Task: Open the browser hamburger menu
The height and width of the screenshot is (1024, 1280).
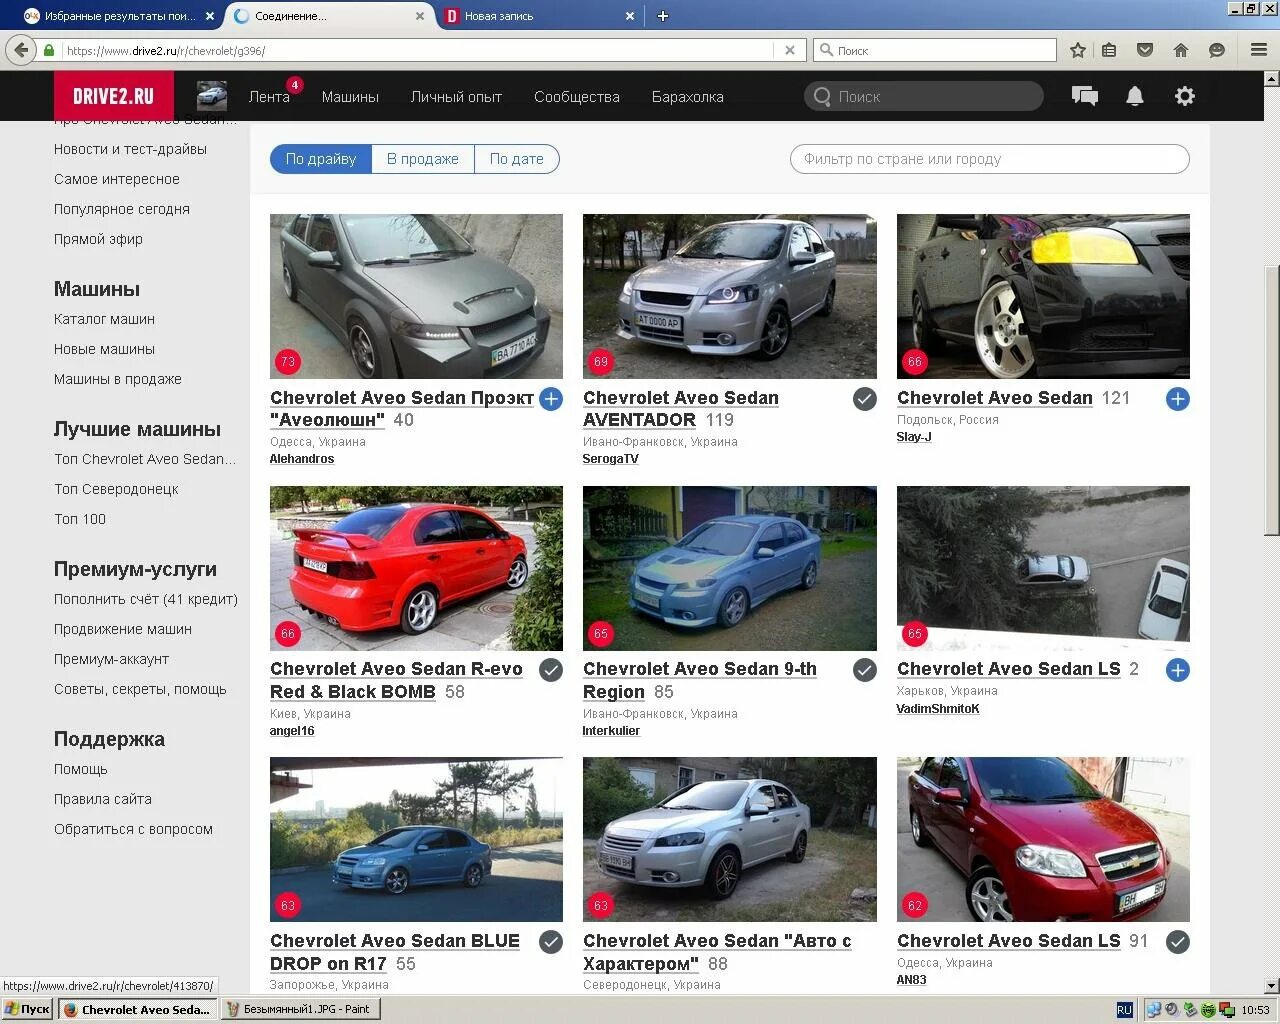Action: (1259, 50)
